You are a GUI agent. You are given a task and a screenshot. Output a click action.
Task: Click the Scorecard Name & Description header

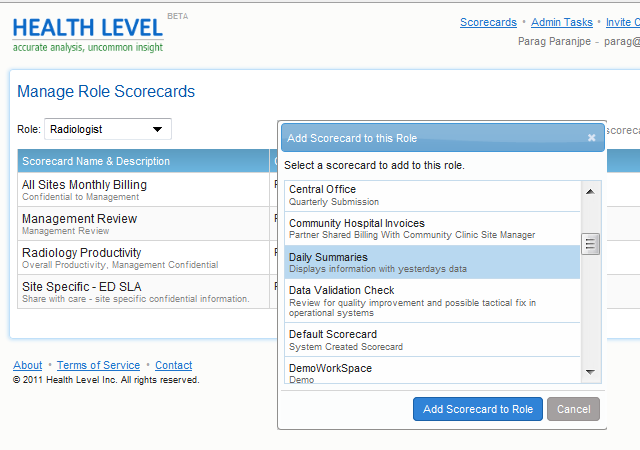click(x=96, y=161)
